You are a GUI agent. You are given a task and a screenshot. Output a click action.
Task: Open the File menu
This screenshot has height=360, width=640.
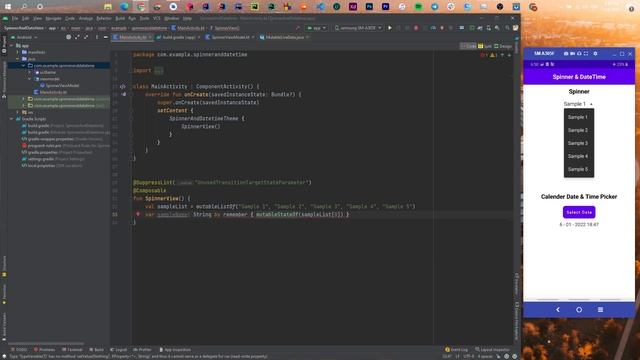pos(15,18)
